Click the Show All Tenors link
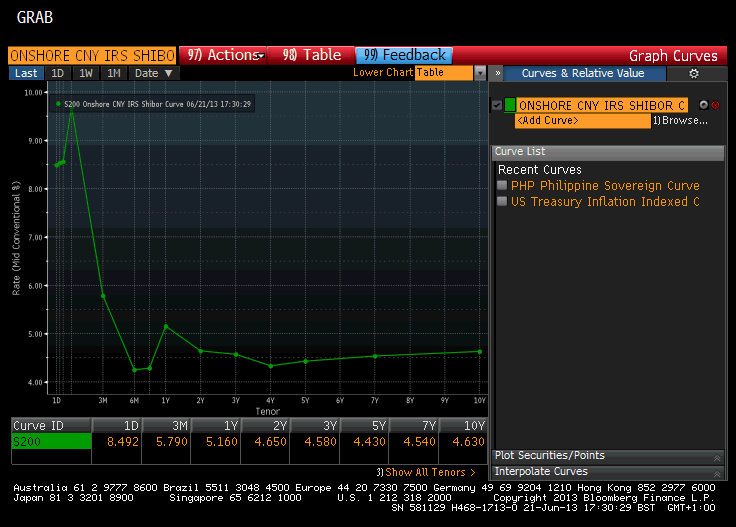 426,472
